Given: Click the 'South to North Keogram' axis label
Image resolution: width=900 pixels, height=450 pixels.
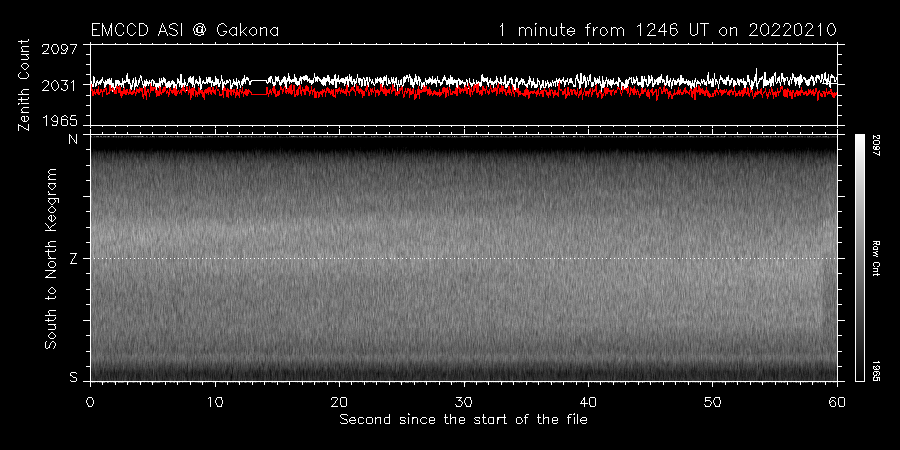Looking at the screenshot, I should (51, 258).
